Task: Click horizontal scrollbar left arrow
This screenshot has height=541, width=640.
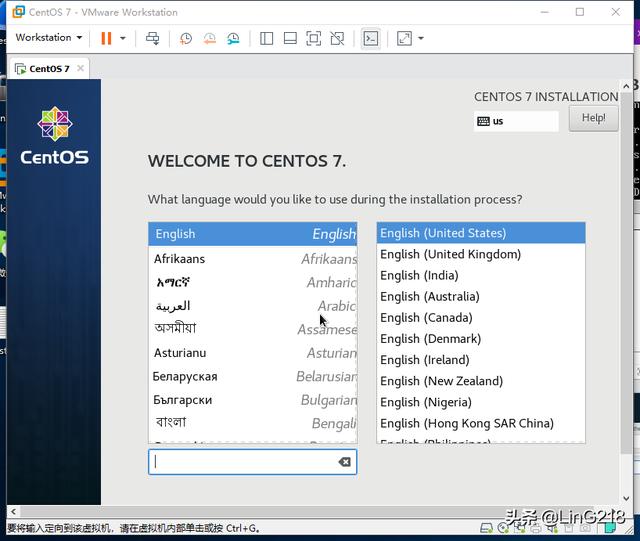Action: (13, 511)
